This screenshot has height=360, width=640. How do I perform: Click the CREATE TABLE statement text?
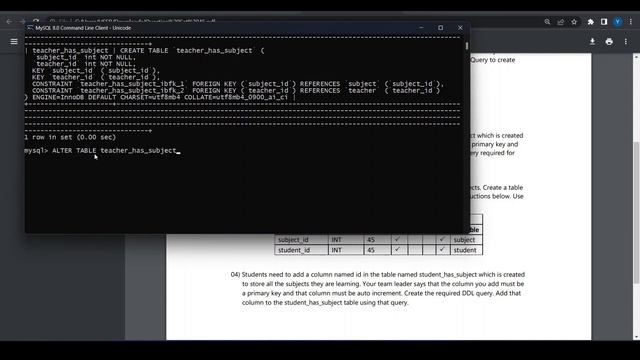[192, 51]
